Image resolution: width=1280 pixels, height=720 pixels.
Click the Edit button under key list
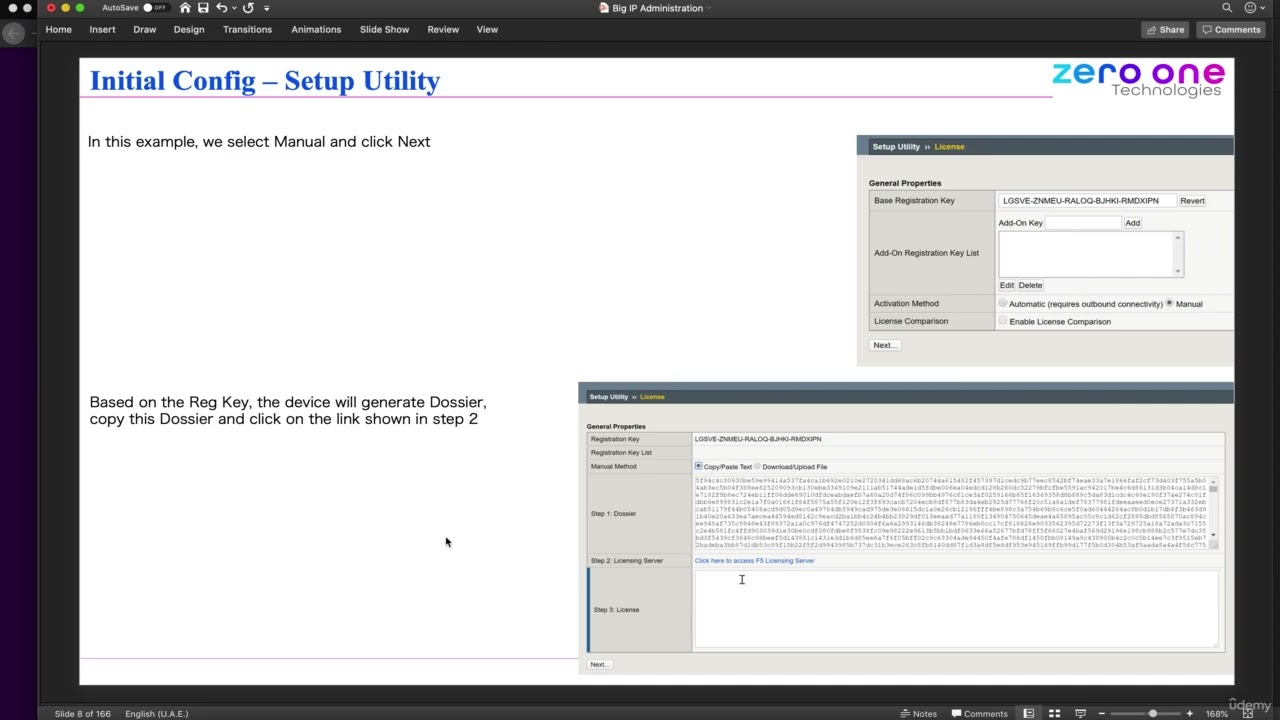tap(1007, 286)
